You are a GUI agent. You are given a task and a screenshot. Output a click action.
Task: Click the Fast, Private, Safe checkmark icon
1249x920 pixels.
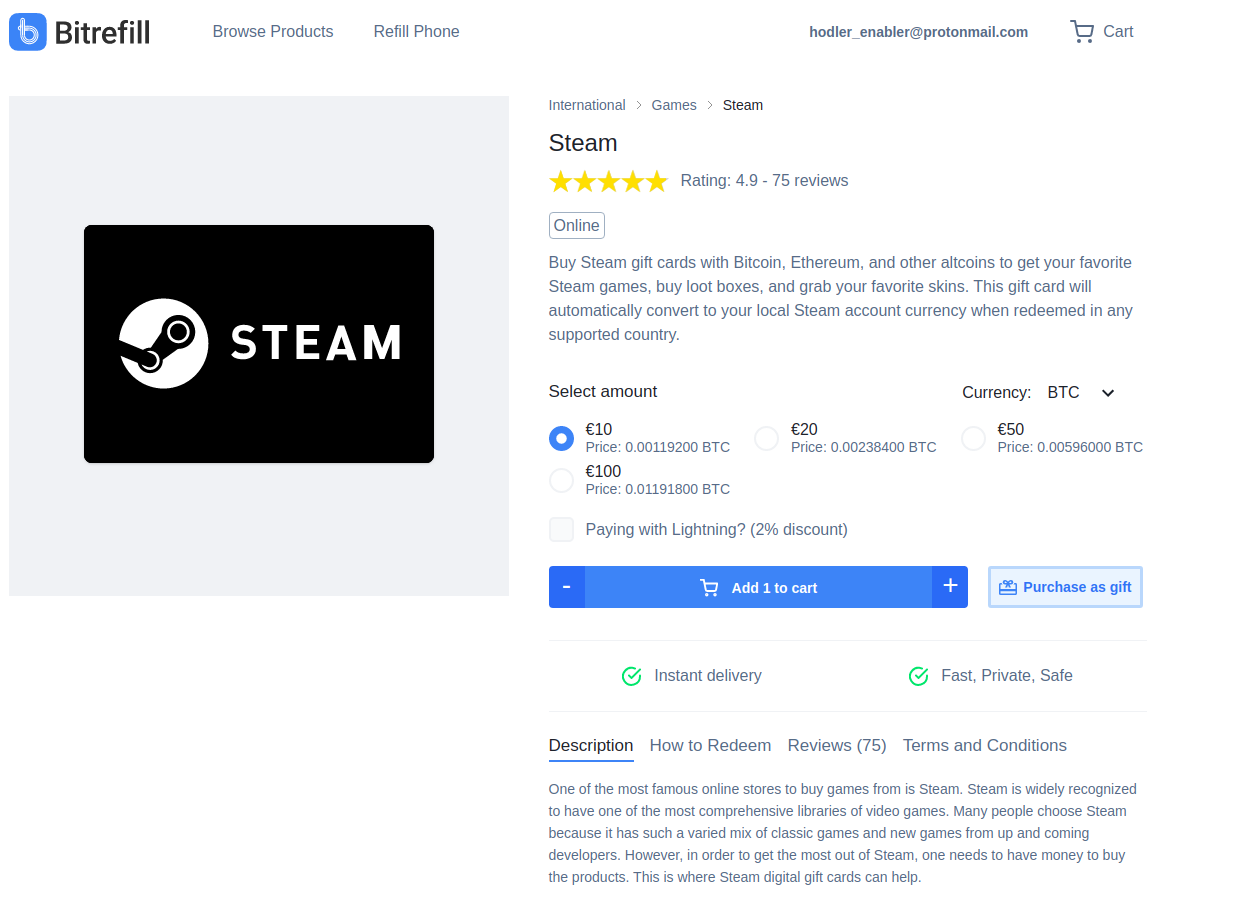[919, 677]
